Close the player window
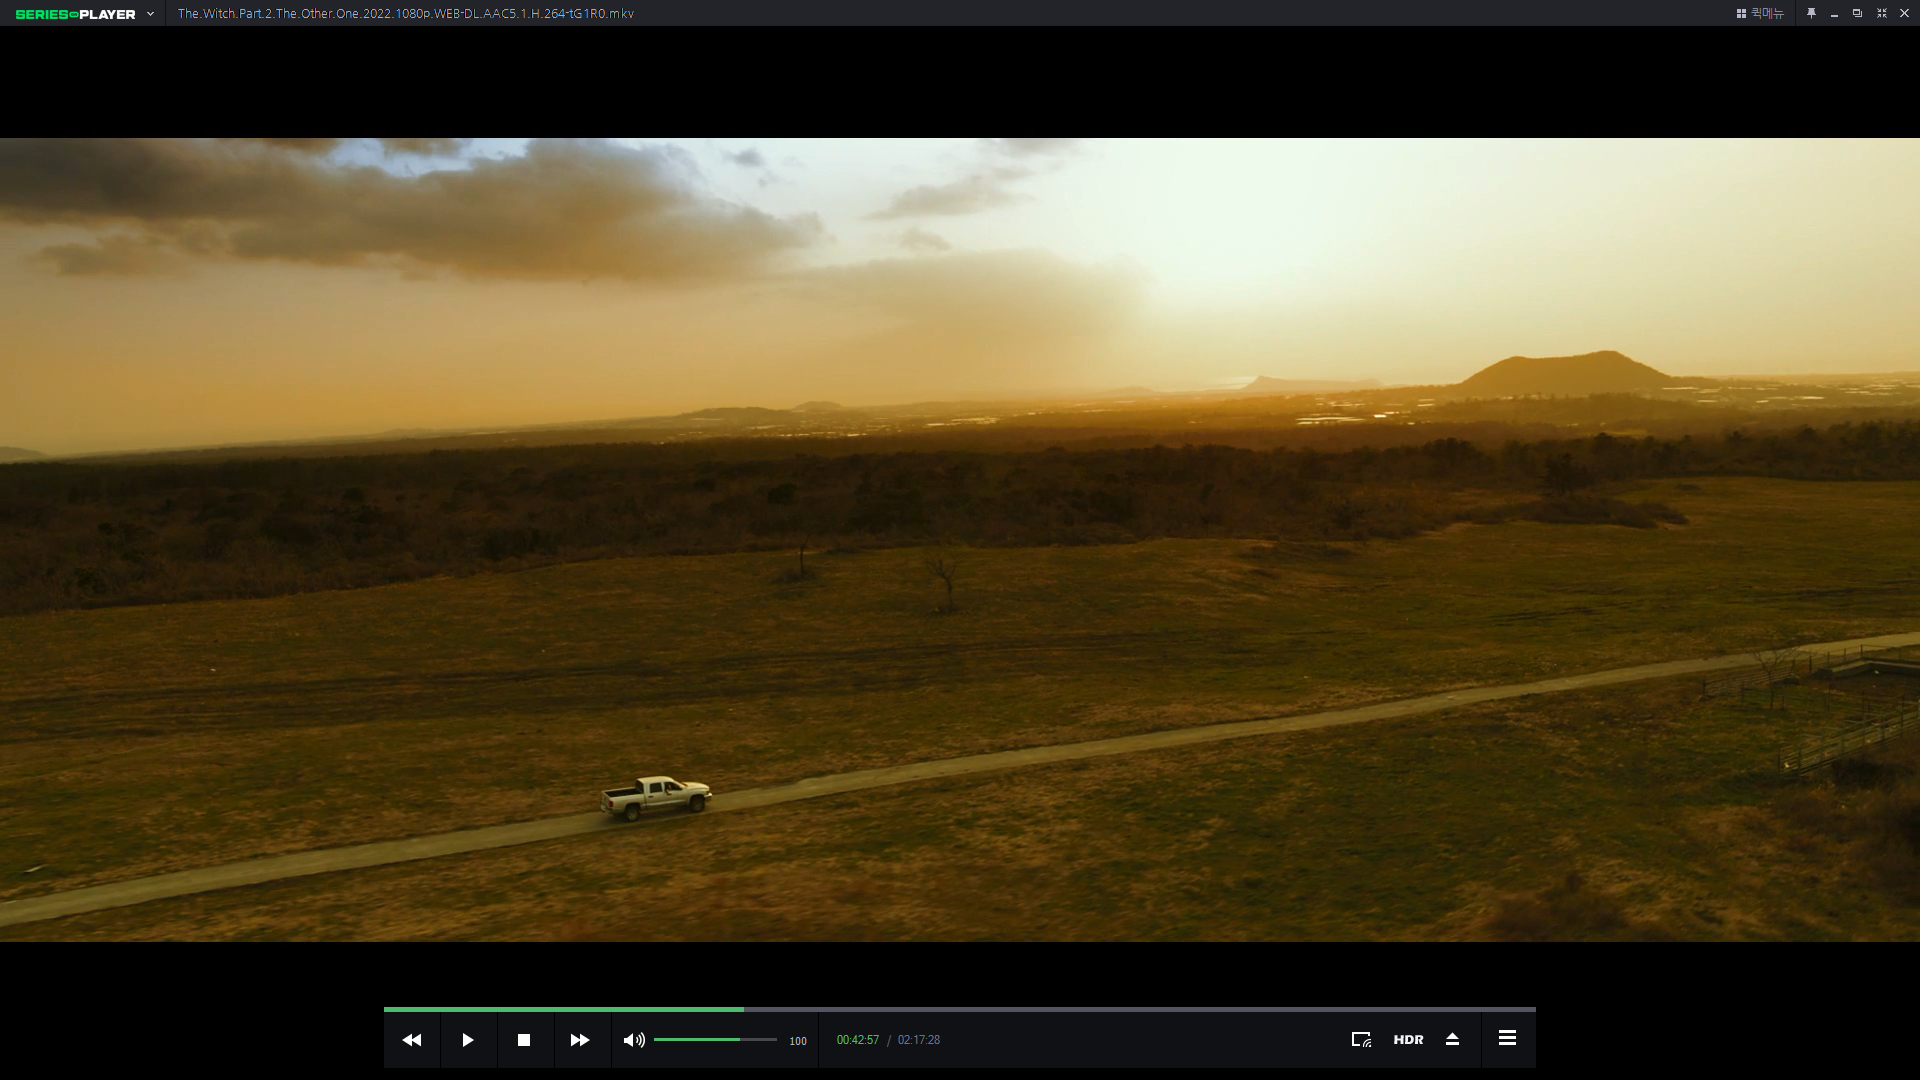The width and height of the screenshot is (1920, 1080). tap(1904, 13)
